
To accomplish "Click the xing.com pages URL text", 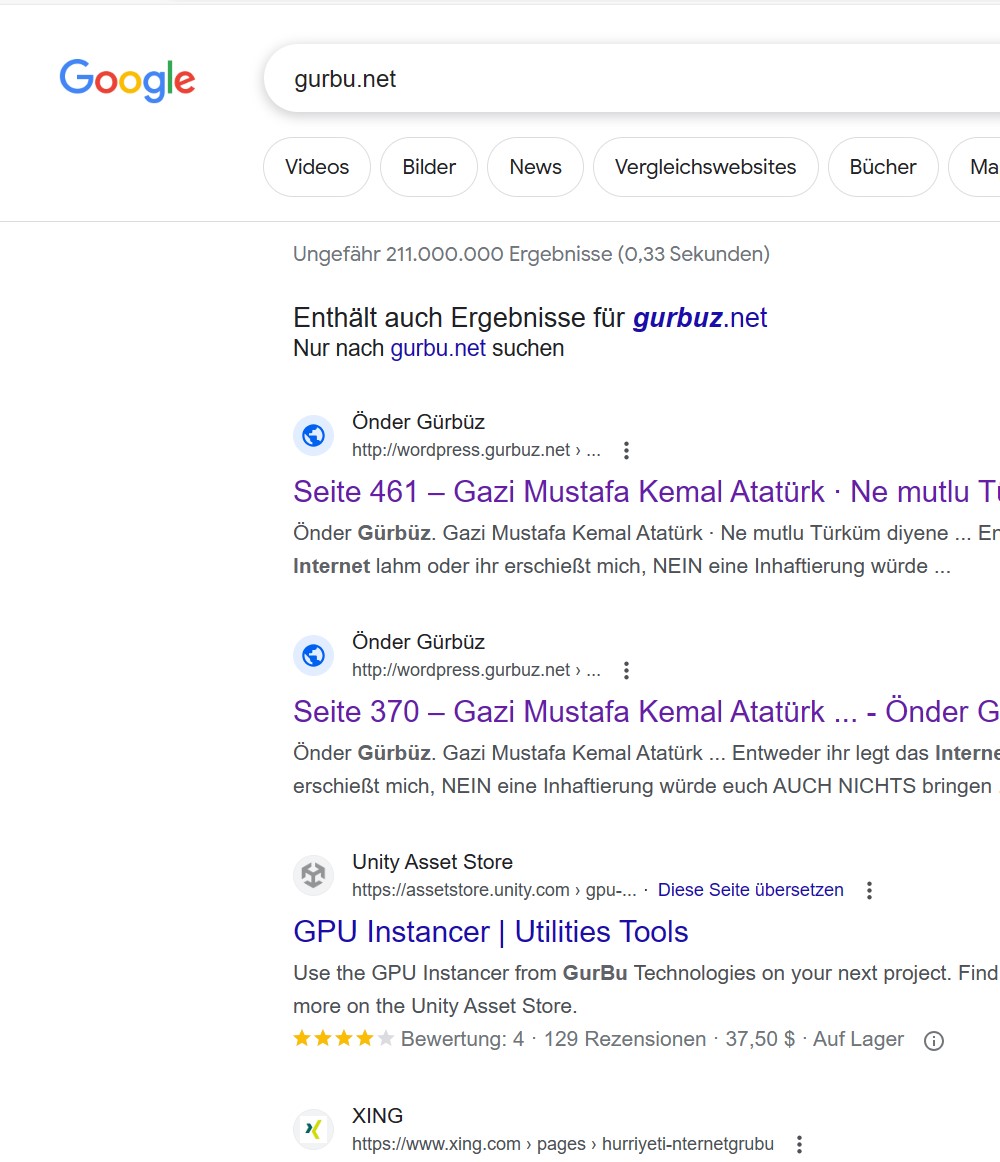I will [563, 1144].
